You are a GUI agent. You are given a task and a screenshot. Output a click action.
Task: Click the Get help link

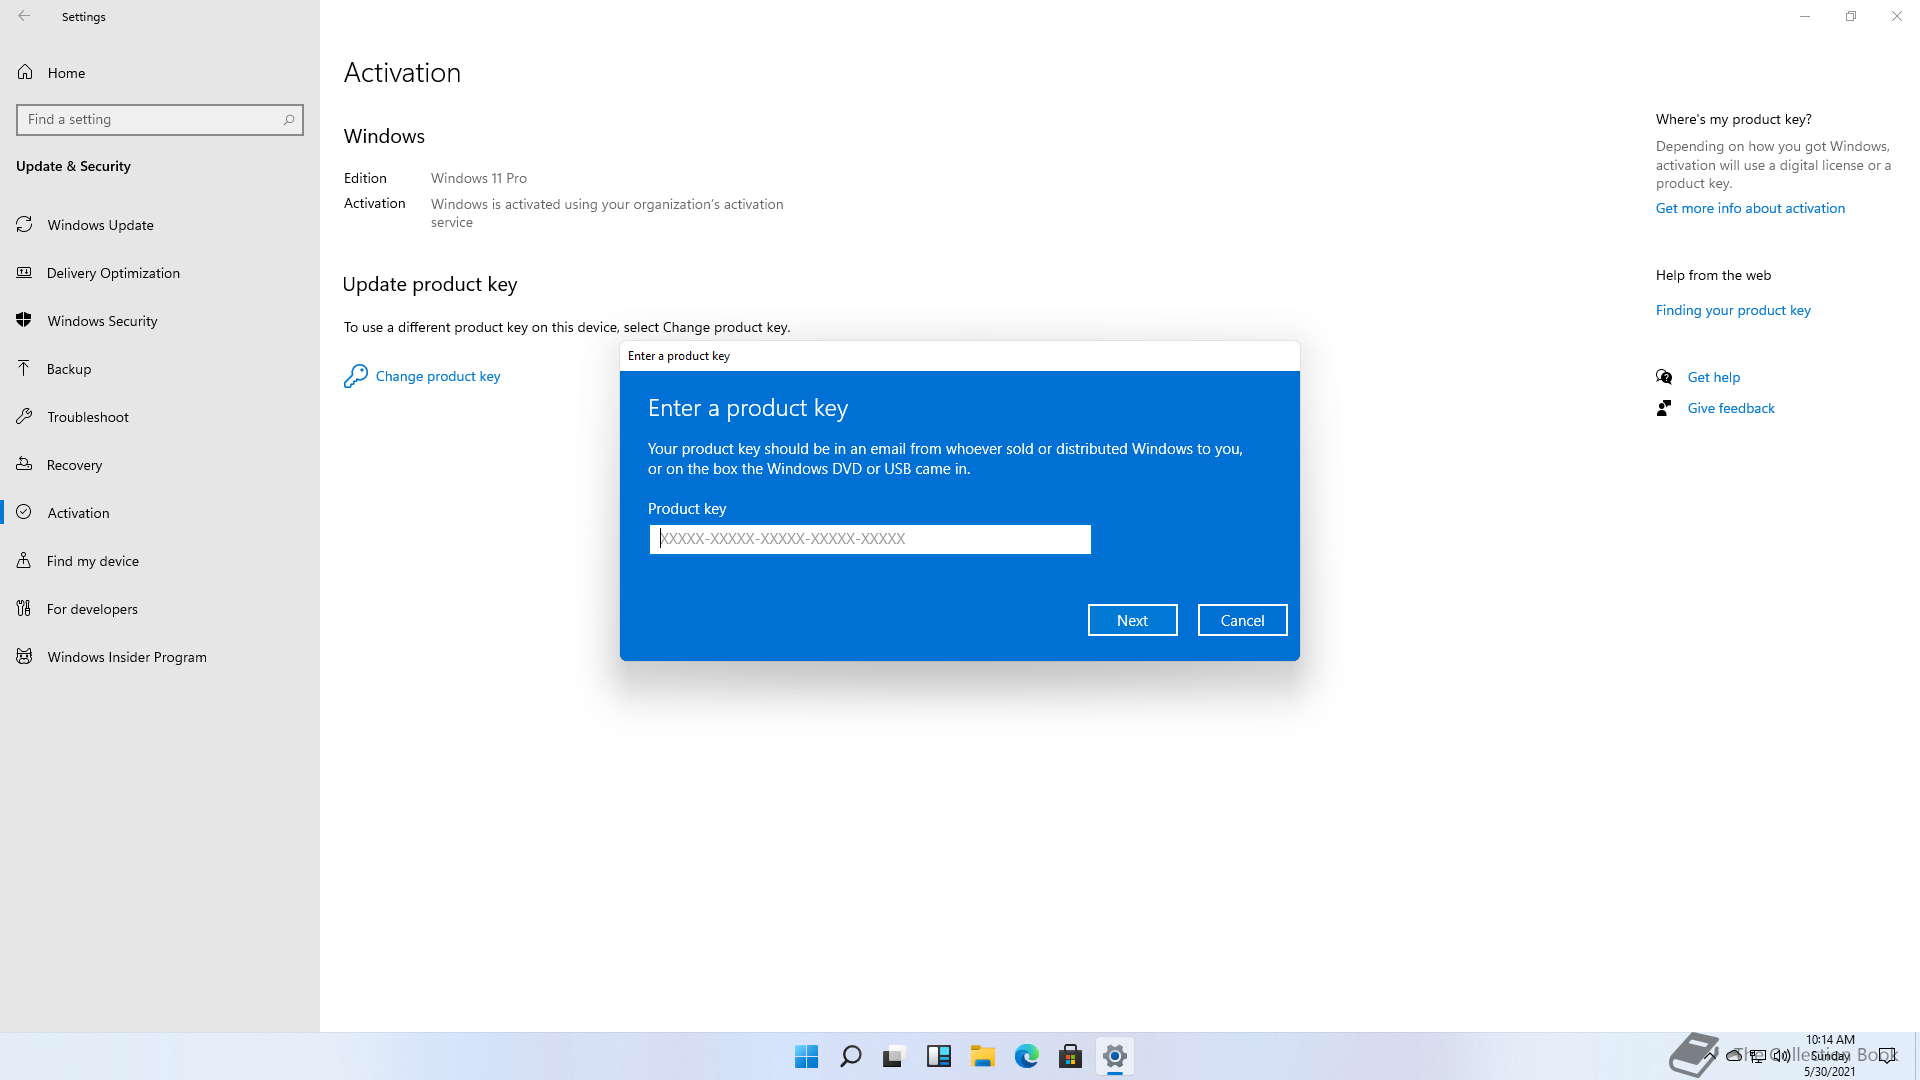(x=1714, y=377)
